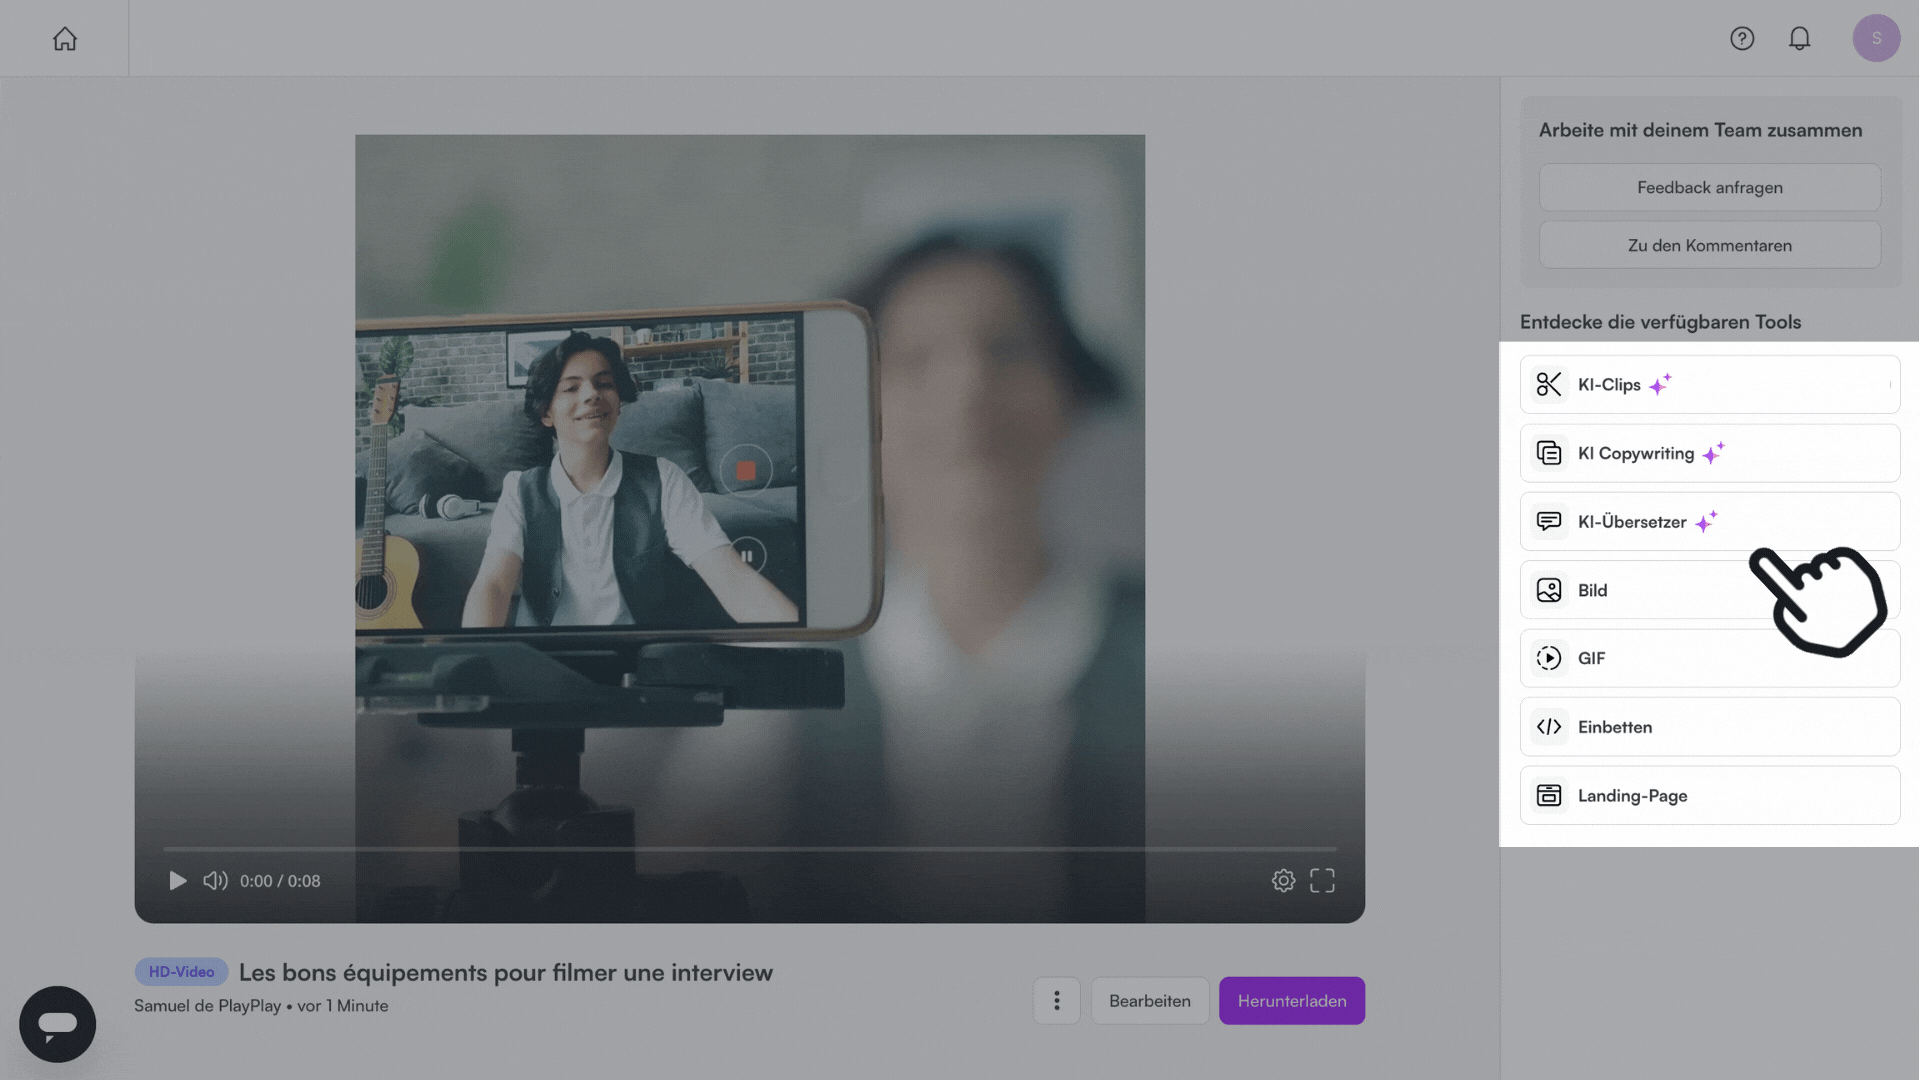The height and width of the screenshot is (1080, 1920).
Task: Click the Bearbeiten button
Action: coord(1150,1001)
